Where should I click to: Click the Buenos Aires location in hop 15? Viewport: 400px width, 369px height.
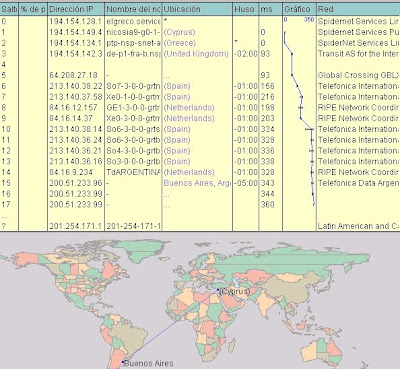(x=197, y=183)
